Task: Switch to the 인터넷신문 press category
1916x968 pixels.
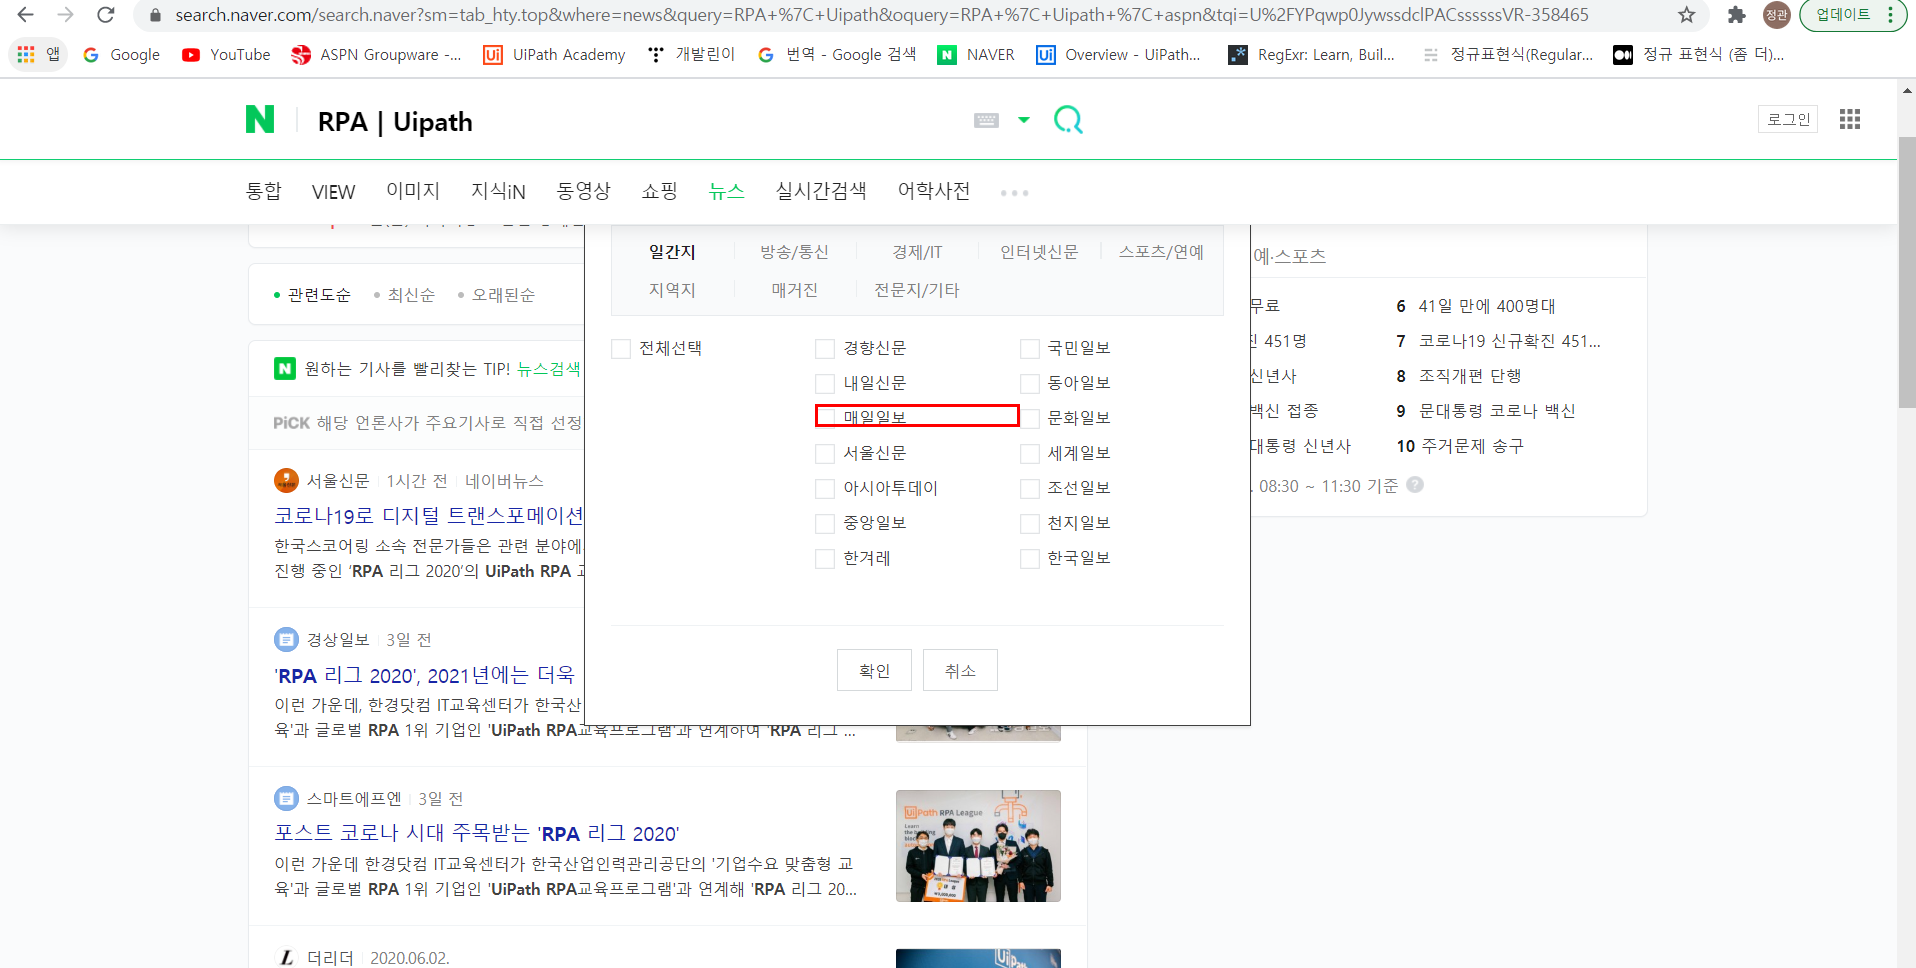Action: point(1039,252)
